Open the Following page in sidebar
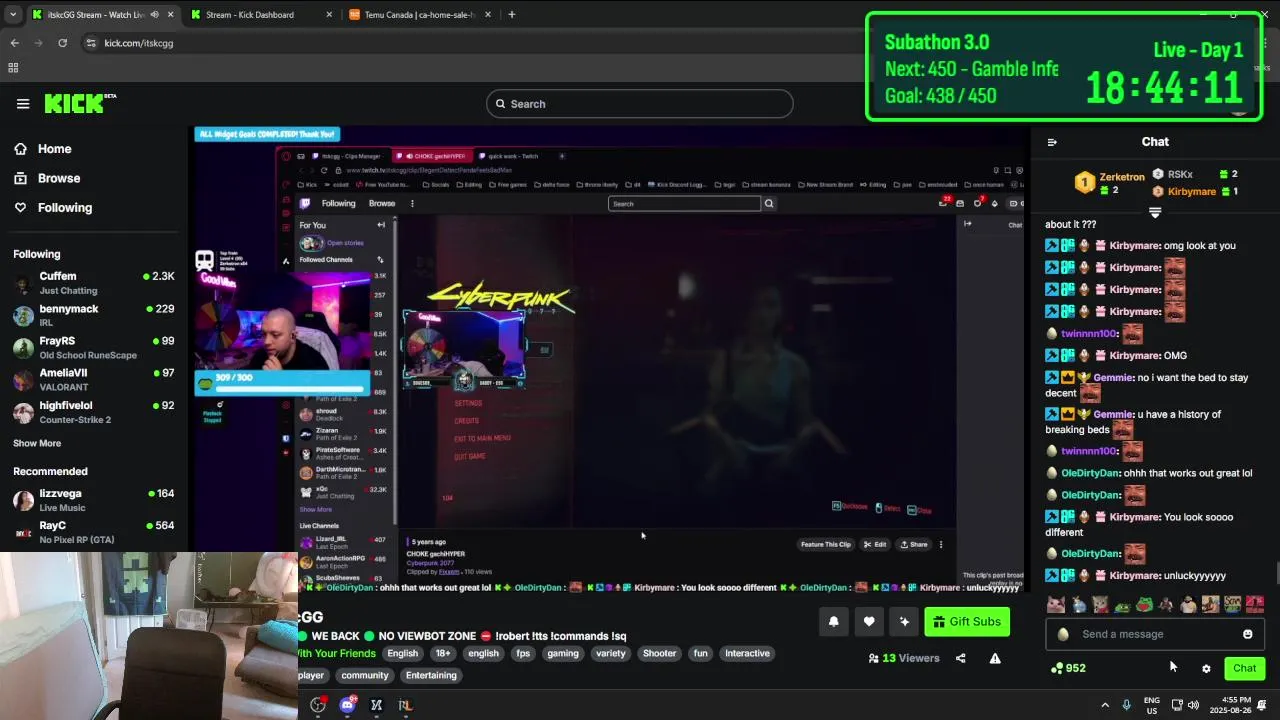The width and height of the screenshot is (1280, 720). click(x=65, y=208)
